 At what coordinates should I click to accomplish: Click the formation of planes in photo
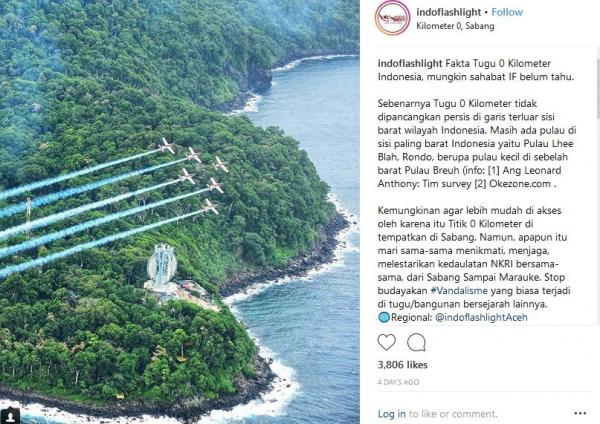(x=195, y=175)
